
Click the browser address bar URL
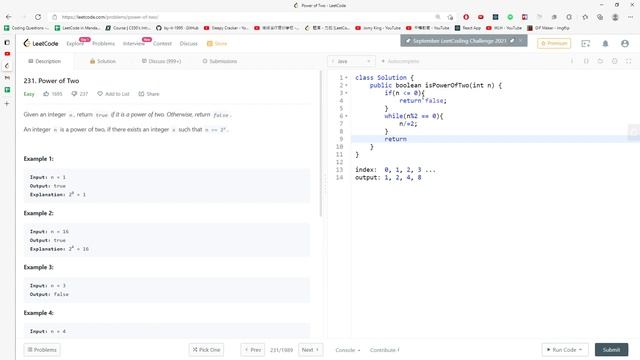[x=110, y=17]
